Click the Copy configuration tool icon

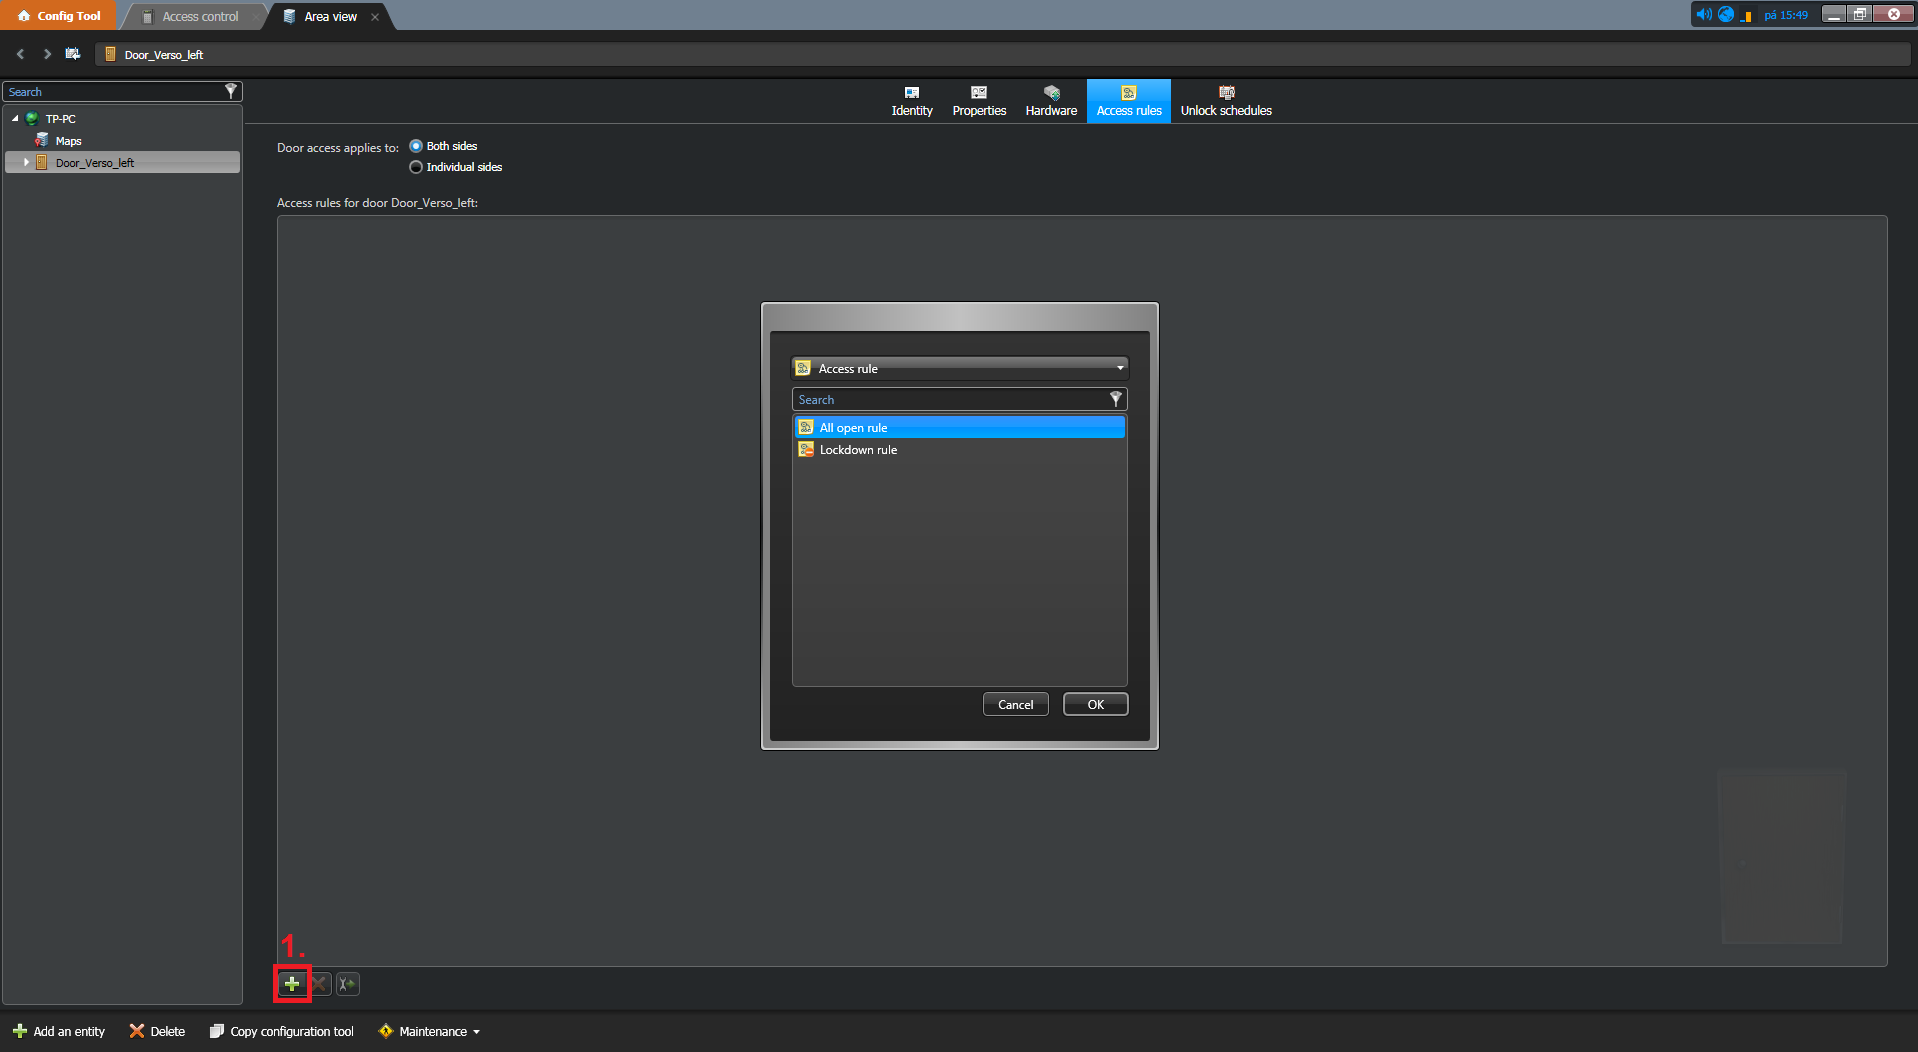tap(216, 1031)
